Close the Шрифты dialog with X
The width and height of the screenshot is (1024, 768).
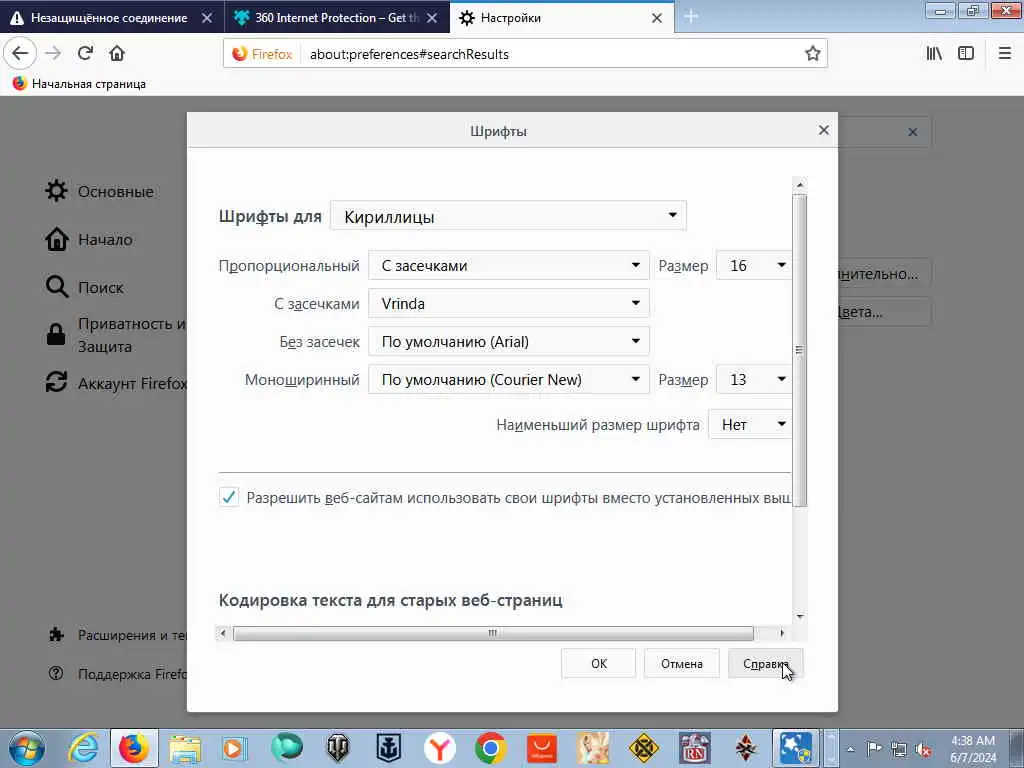[824, 130]
